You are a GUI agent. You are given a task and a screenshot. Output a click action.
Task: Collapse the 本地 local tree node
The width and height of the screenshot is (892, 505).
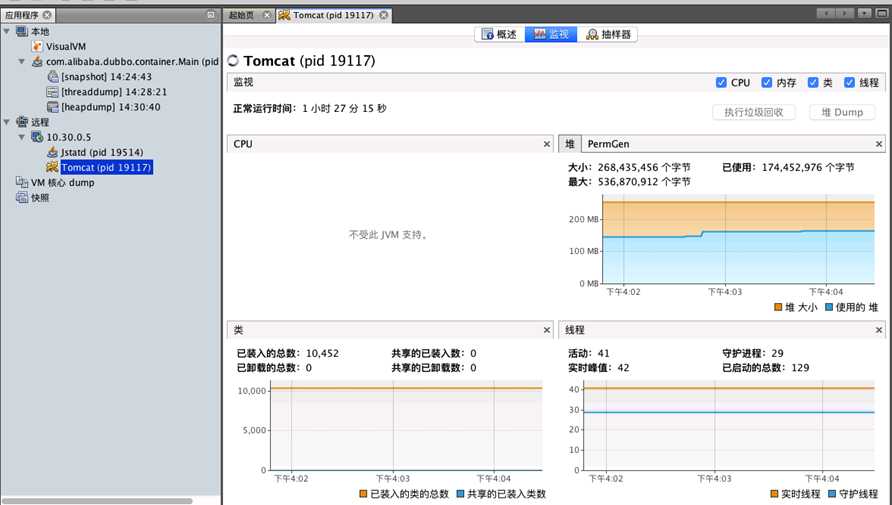(7, 31)
